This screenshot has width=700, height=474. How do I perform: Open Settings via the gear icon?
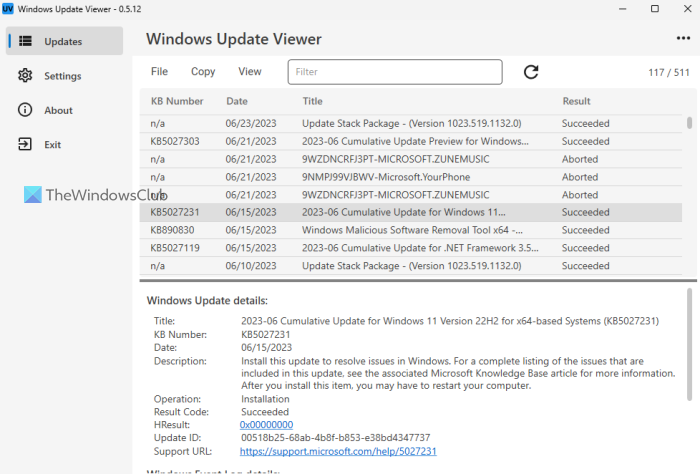click(25, 75)
